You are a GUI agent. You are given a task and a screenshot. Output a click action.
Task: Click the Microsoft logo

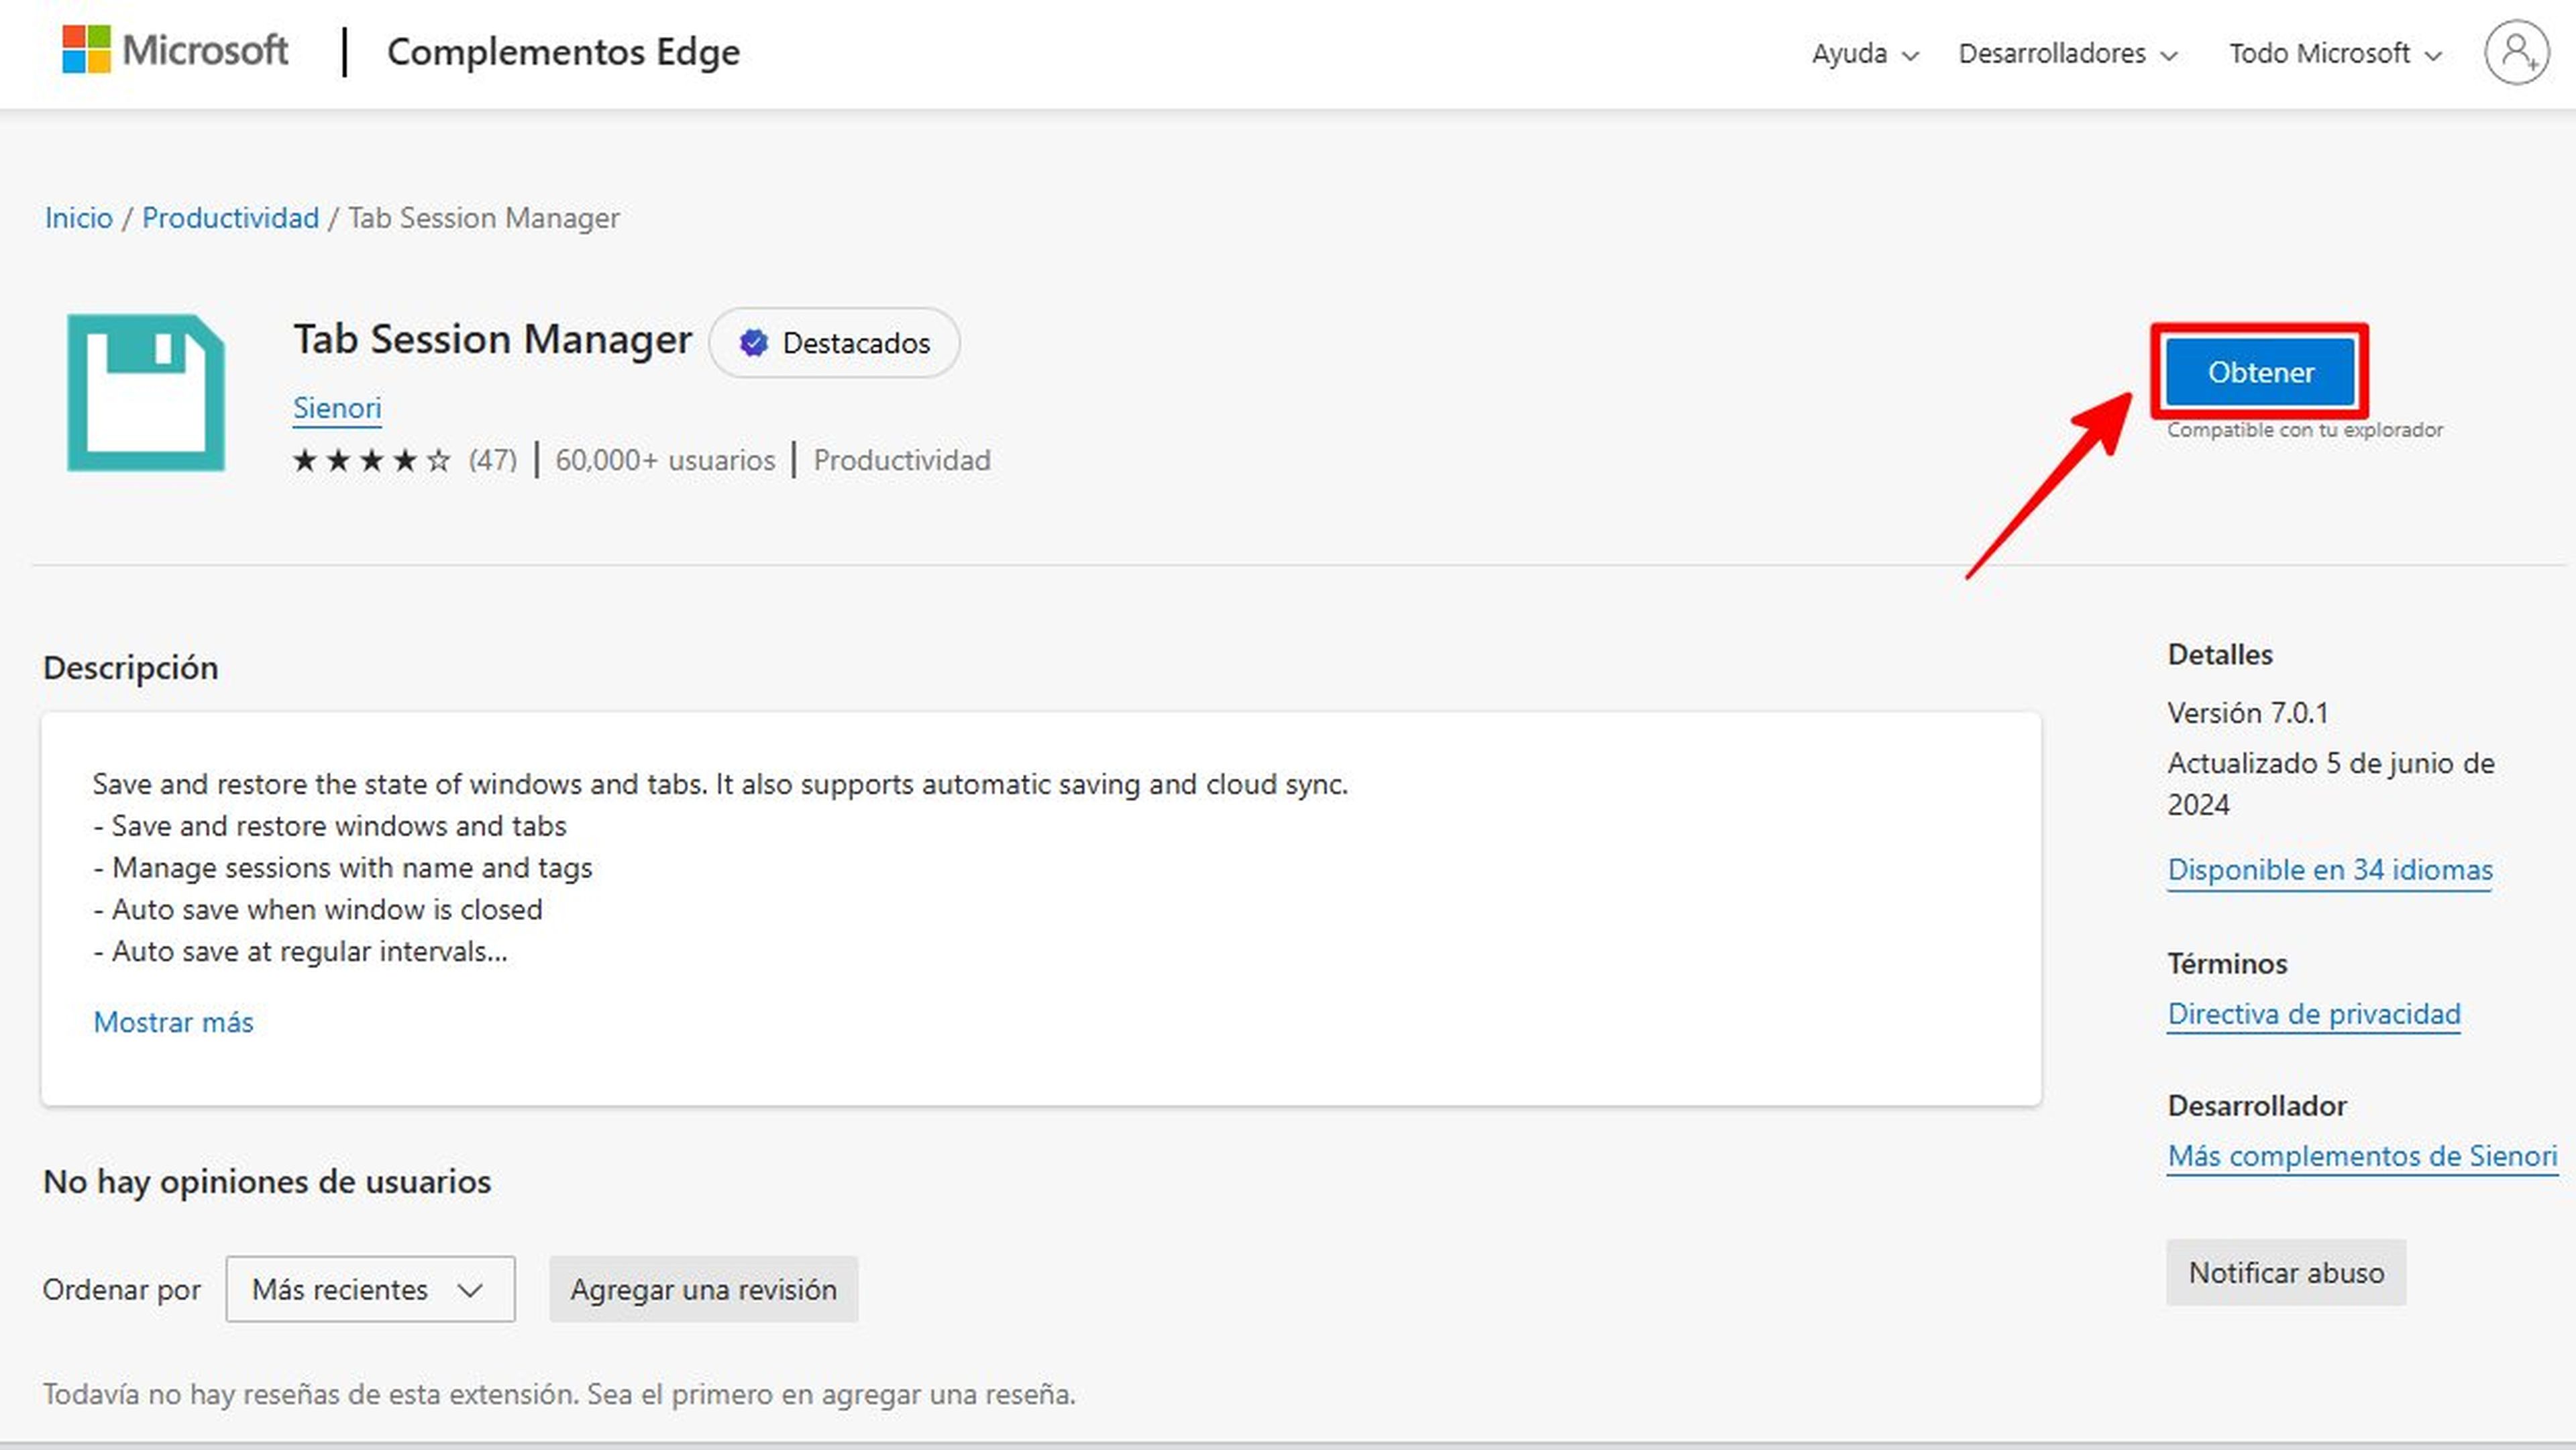click(175, 50)
